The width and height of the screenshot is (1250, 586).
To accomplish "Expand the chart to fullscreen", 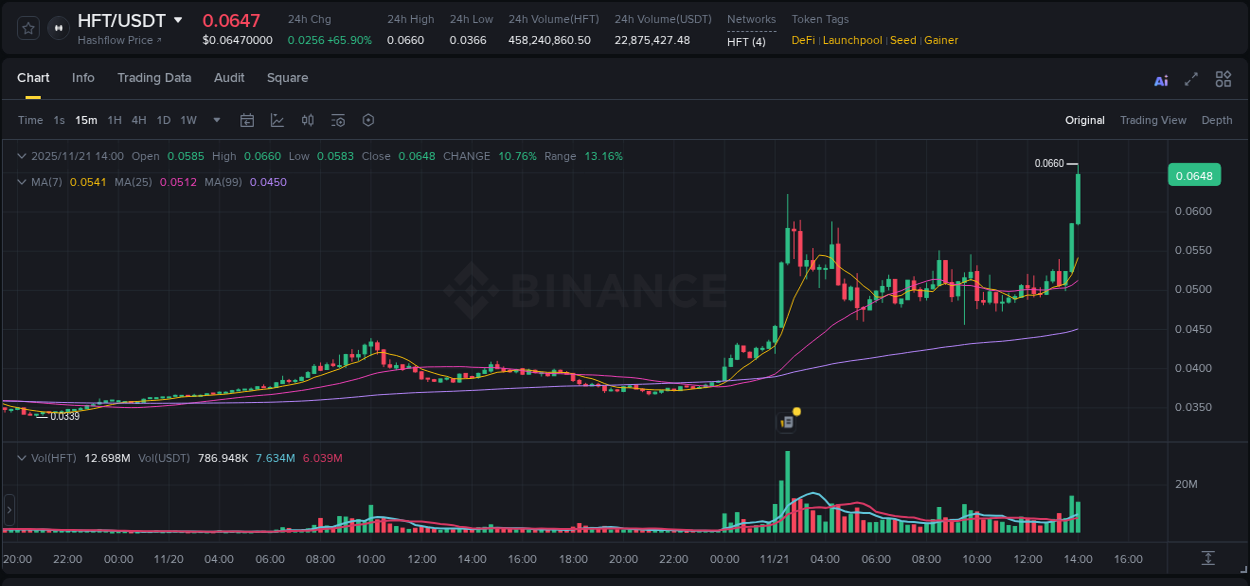I will pos(1192,79).
